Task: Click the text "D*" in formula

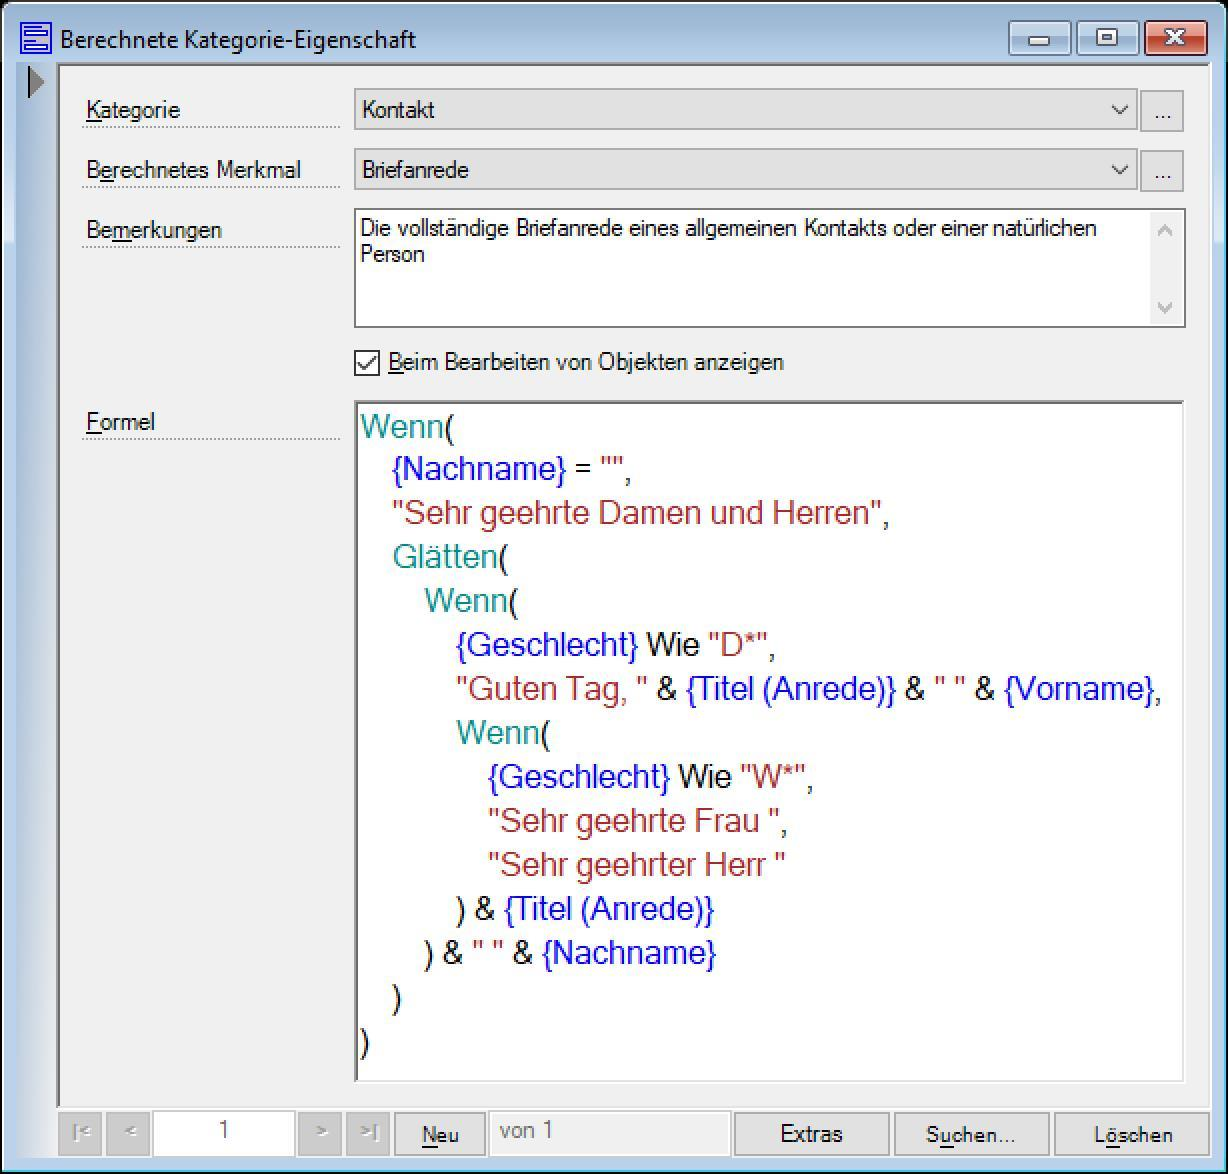Action: (x=737, y=645)
